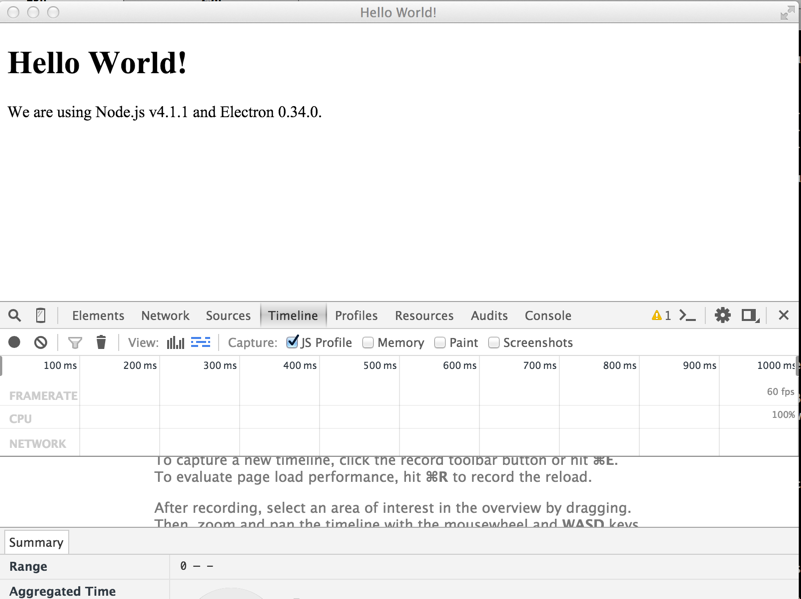Click the CPU overview row label
This screenshot has height=599, width=801.
[20, 419]
